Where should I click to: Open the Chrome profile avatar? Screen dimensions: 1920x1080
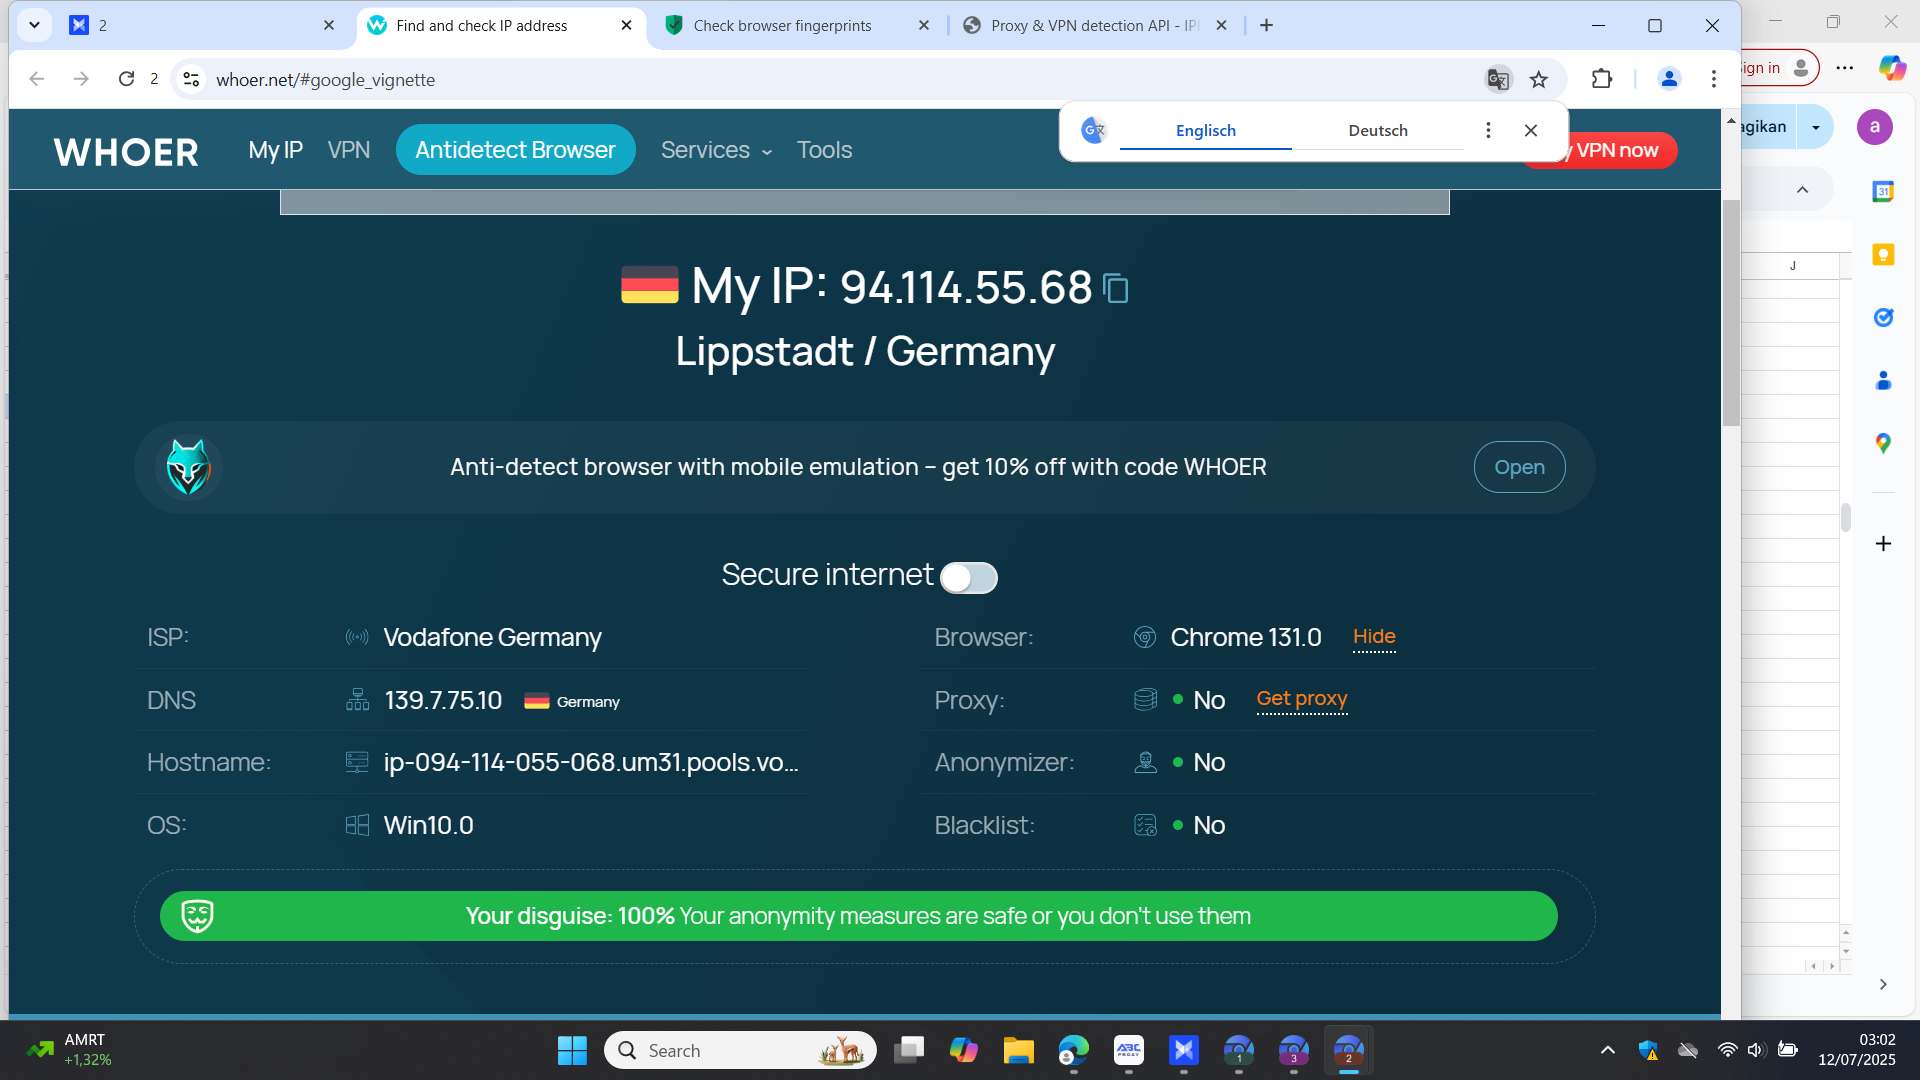1669,79
